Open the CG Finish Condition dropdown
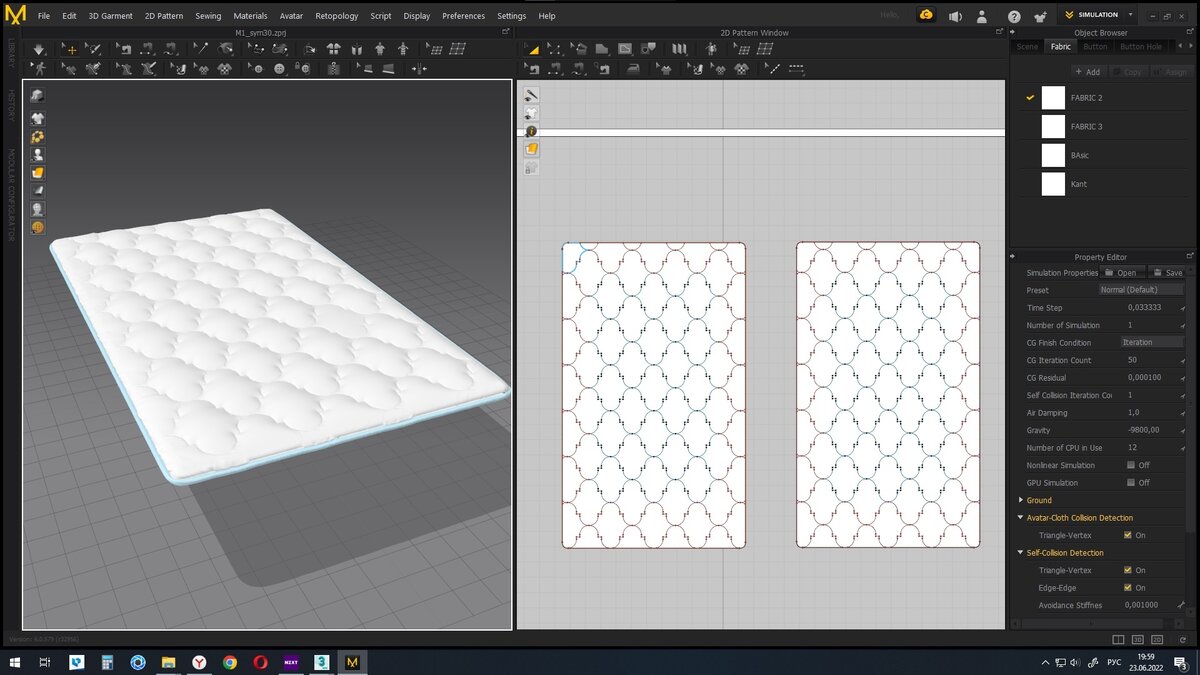This screenshot has width=1200, height=675. coord(1152,342)
